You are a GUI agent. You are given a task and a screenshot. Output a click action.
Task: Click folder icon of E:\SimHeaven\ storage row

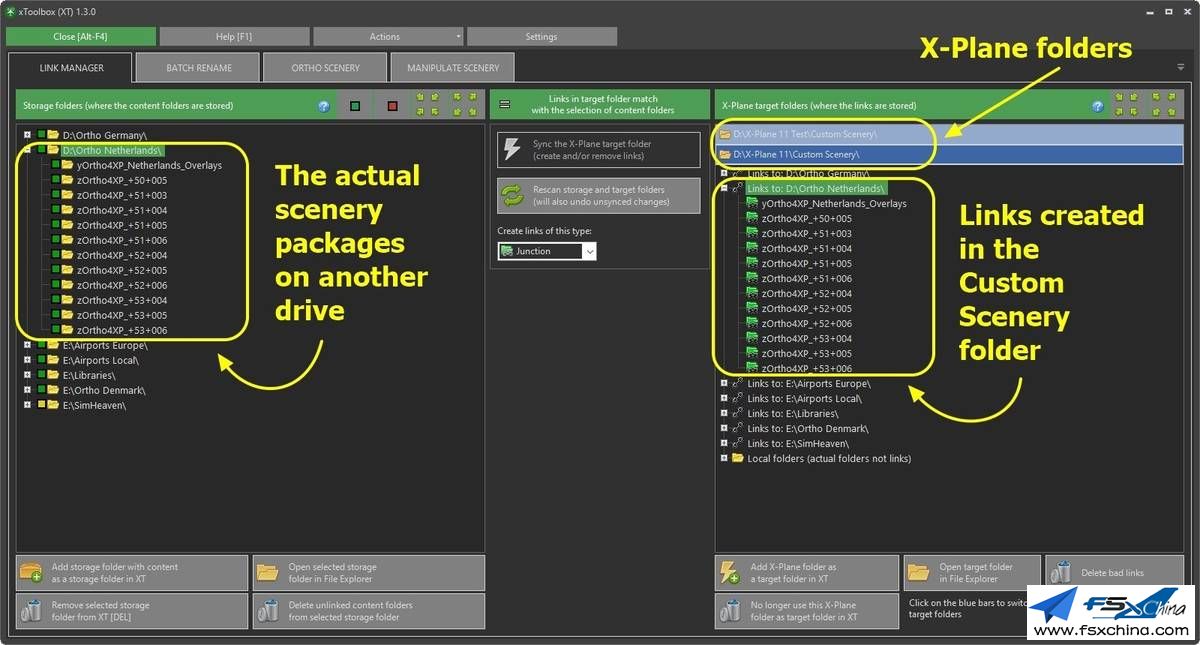point(54,405)
